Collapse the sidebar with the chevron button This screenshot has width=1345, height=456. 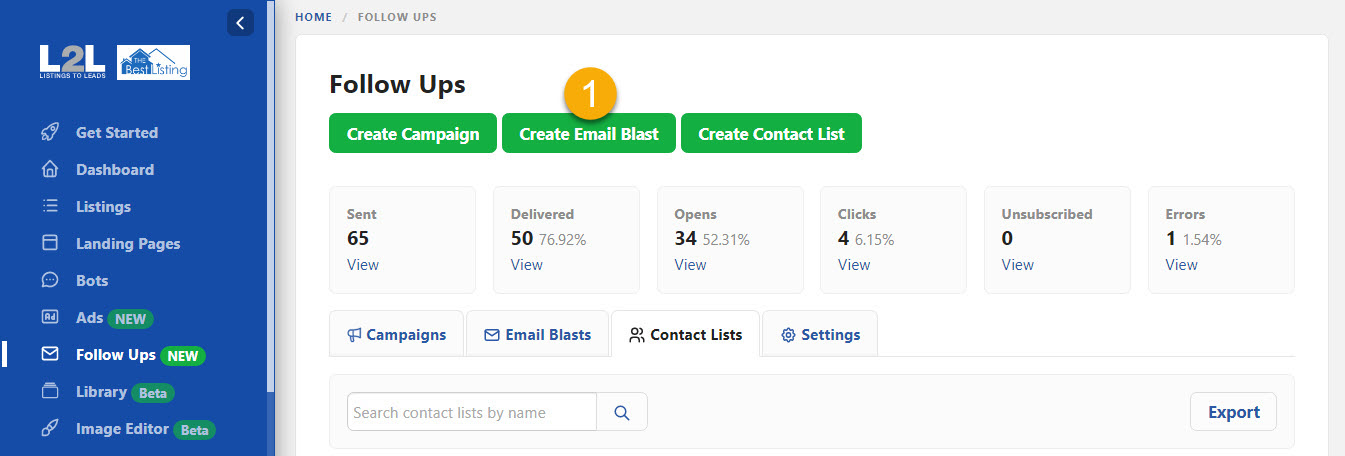pyautogui.click(x=240, y=22)
